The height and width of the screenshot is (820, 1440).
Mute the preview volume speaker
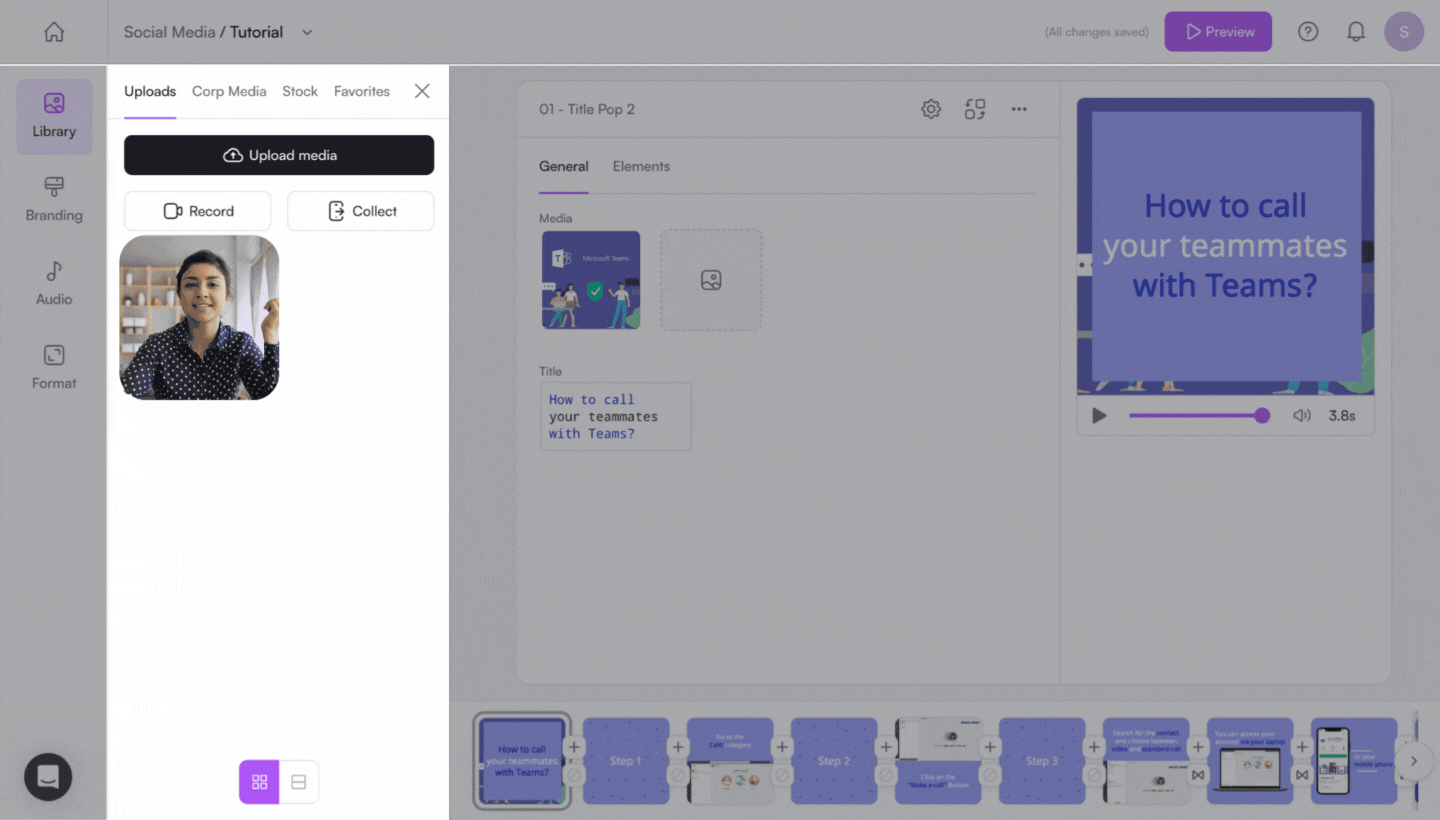[1301, 415]
